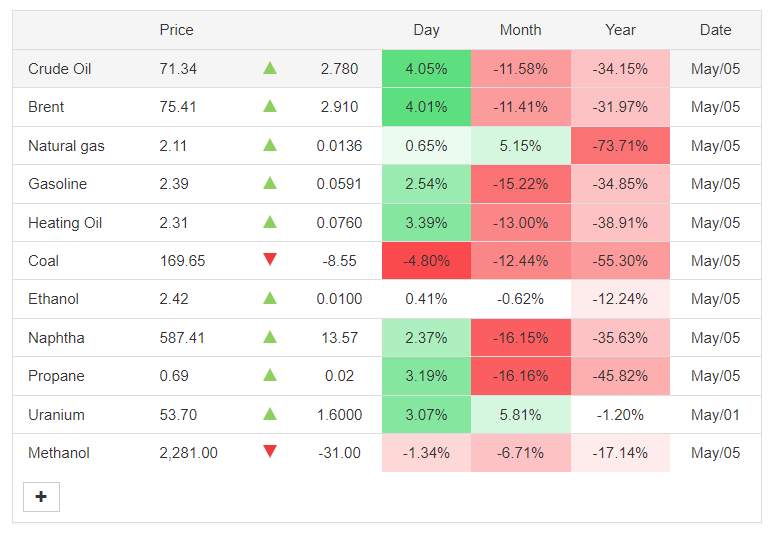Click the green up arrow for Natural gas
Screen dimensions: 773x535
tap(270, 145)
